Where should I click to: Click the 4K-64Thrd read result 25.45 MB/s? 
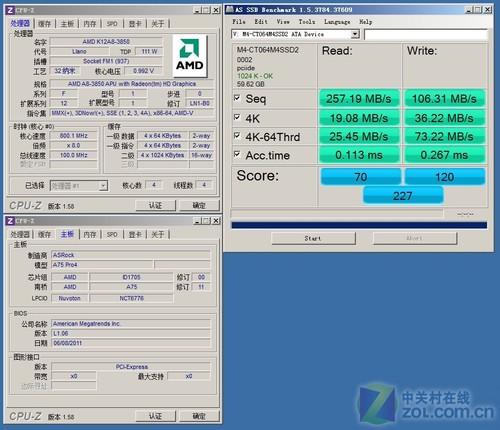click(359, 136)
